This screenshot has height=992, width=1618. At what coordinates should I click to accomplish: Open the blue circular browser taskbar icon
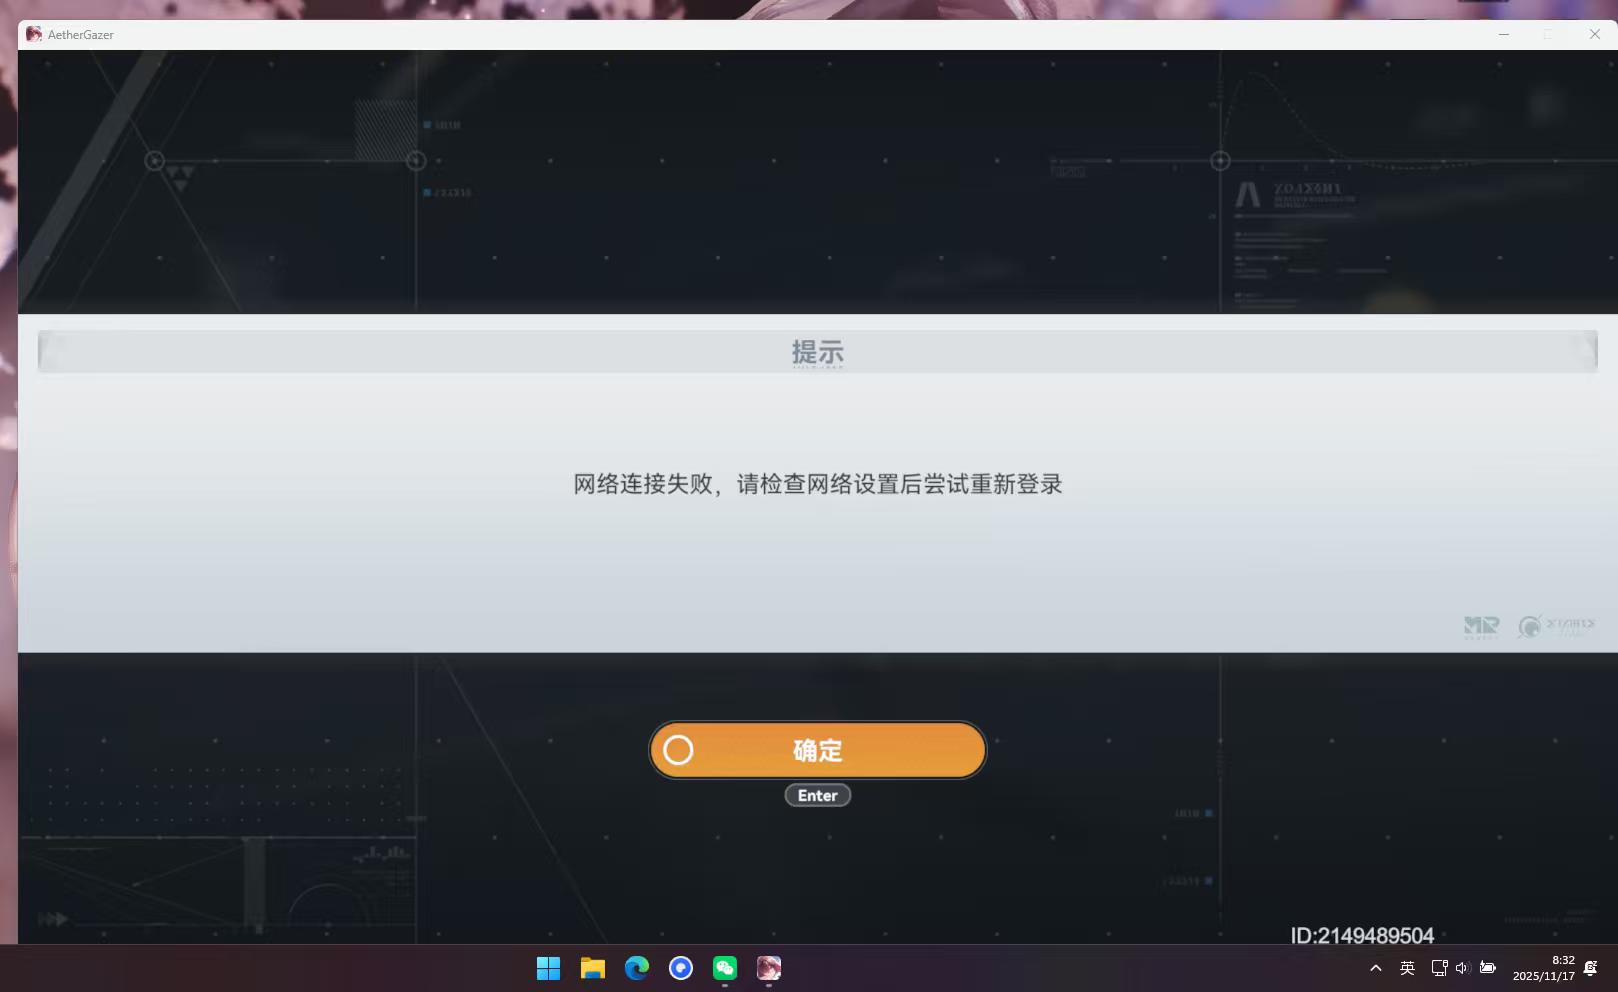coord(681,968)
